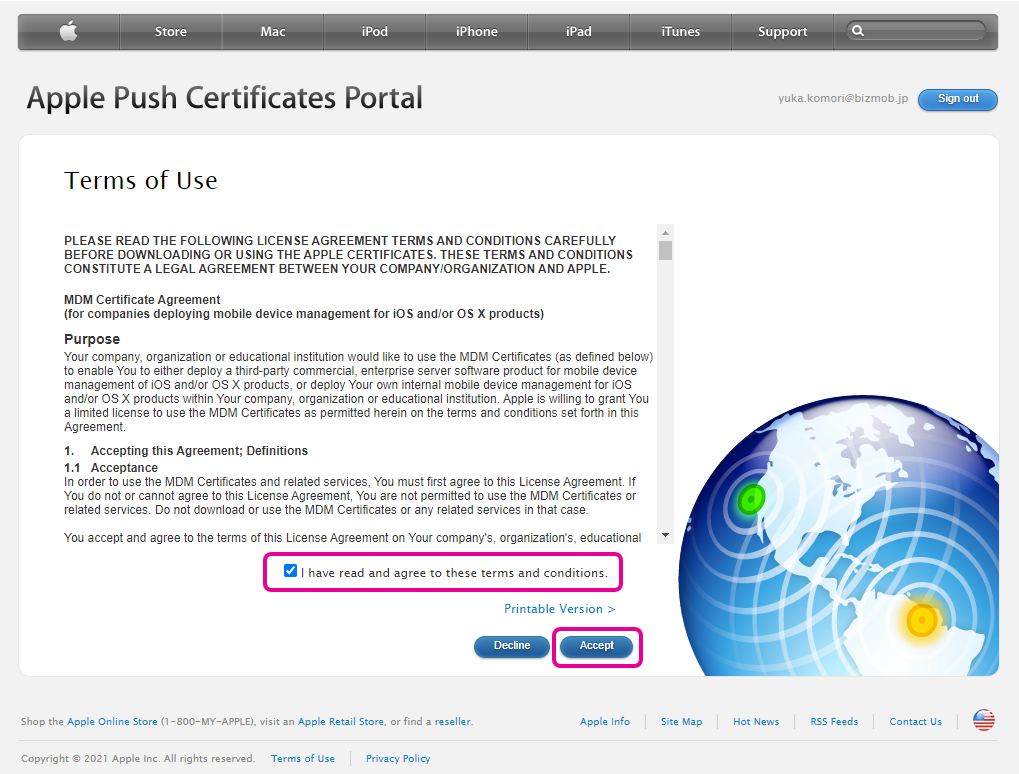Go to the iPhone section

click(x=477, y=32)
